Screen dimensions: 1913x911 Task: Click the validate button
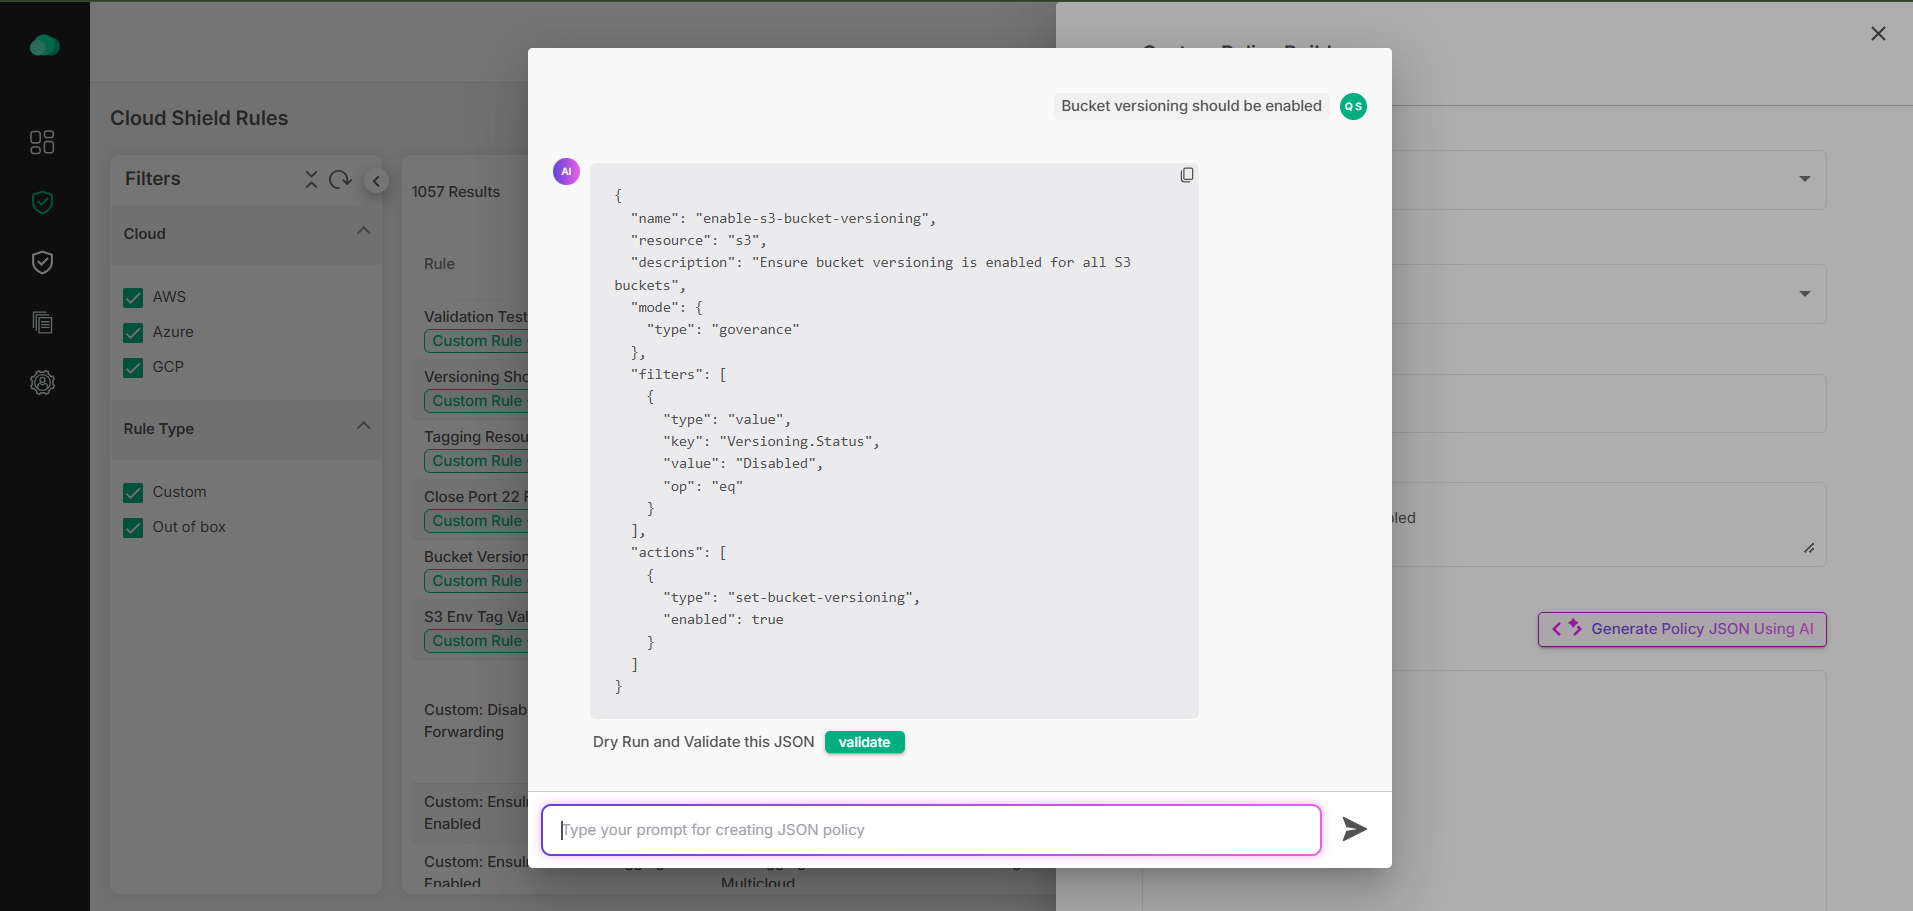(864, 742)
